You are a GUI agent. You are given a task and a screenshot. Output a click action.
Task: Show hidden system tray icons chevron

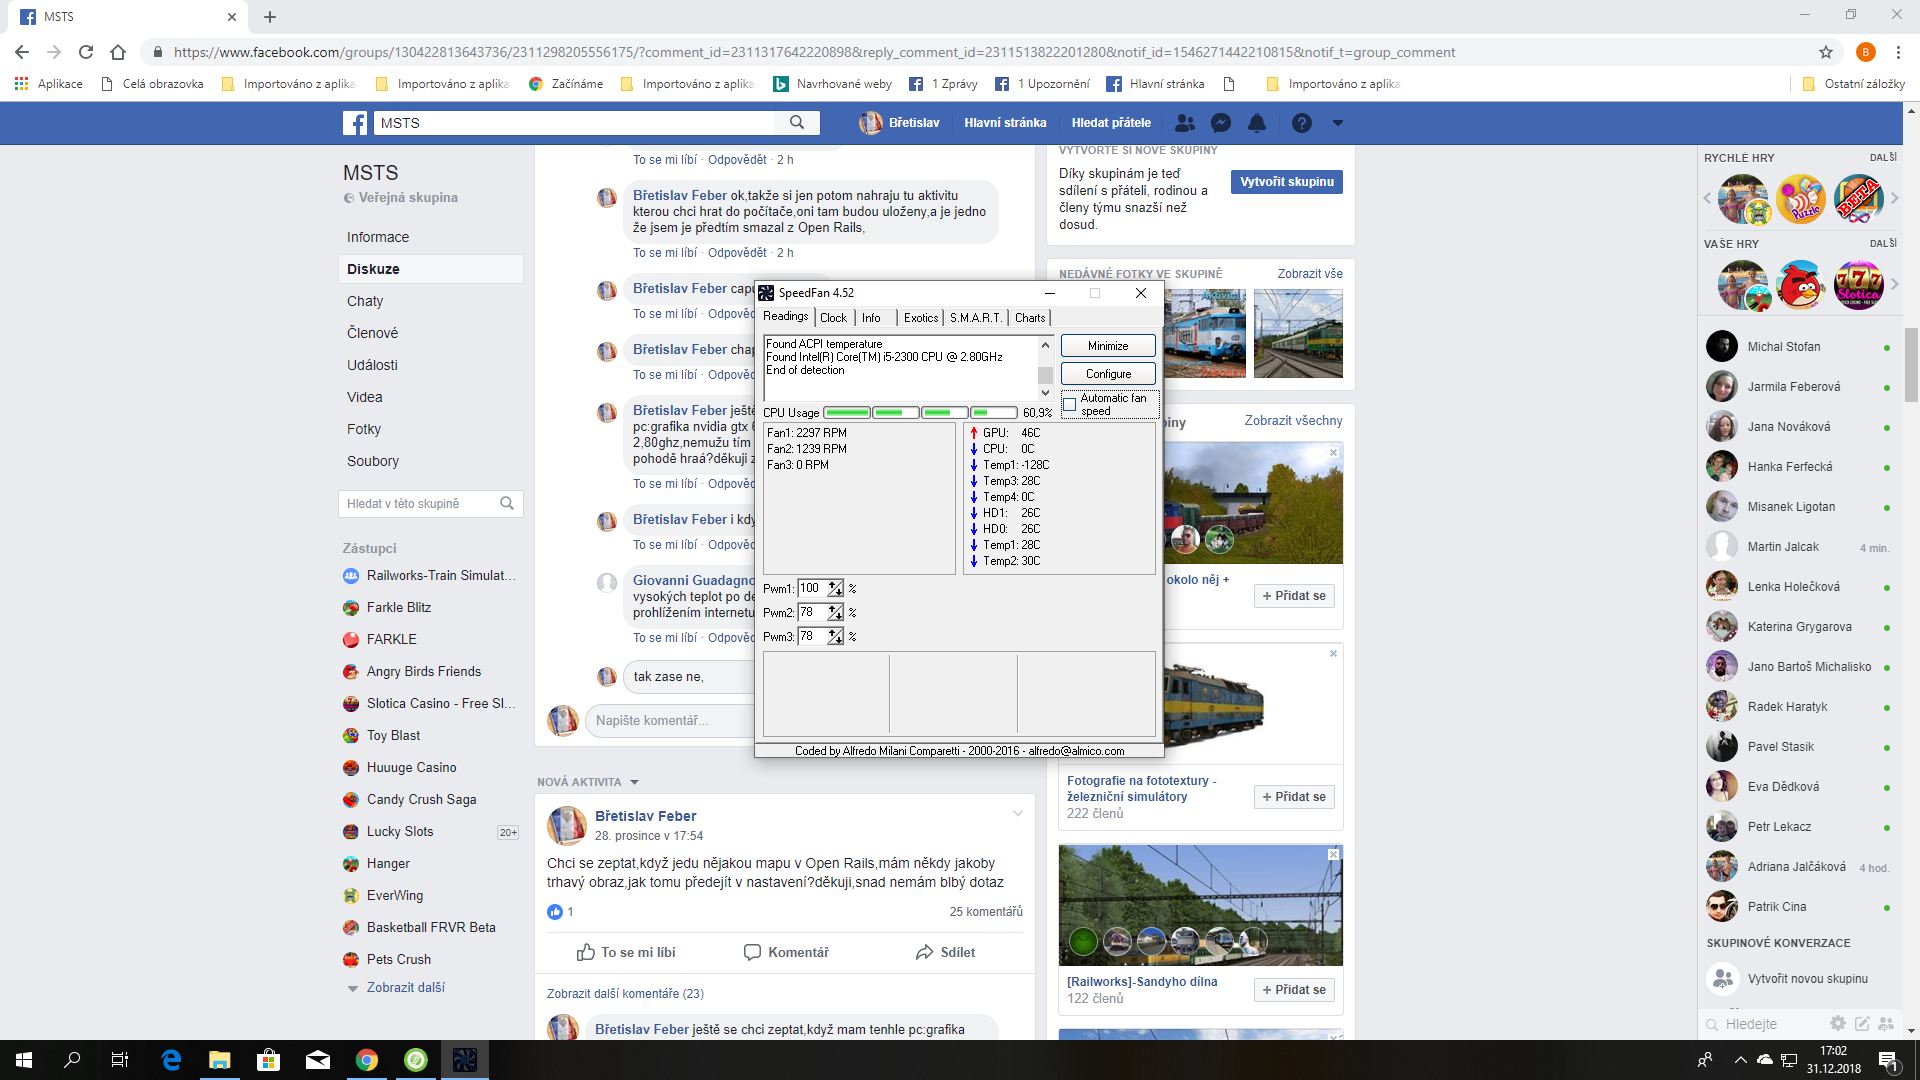coord(1741,1060)
